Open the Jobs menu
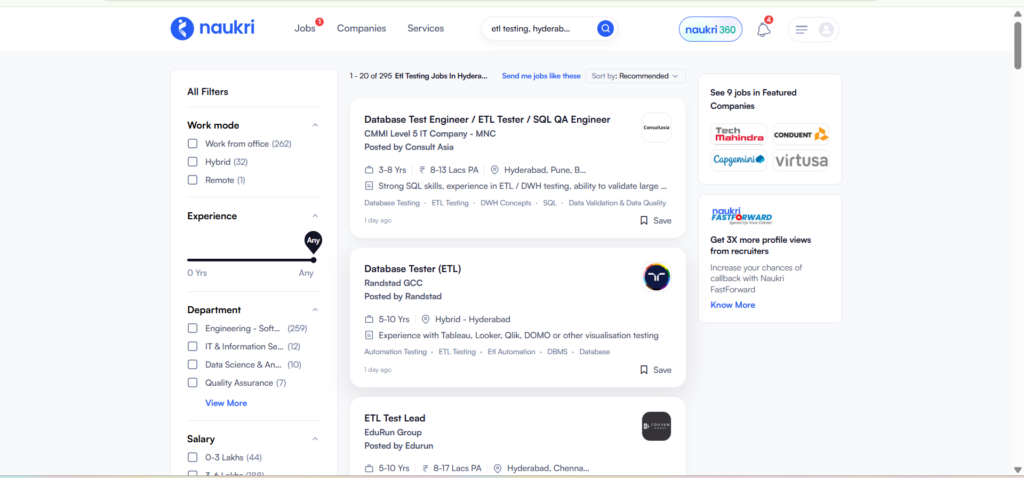Screen dimensions: 1024x478 click(x=305, y=29)
